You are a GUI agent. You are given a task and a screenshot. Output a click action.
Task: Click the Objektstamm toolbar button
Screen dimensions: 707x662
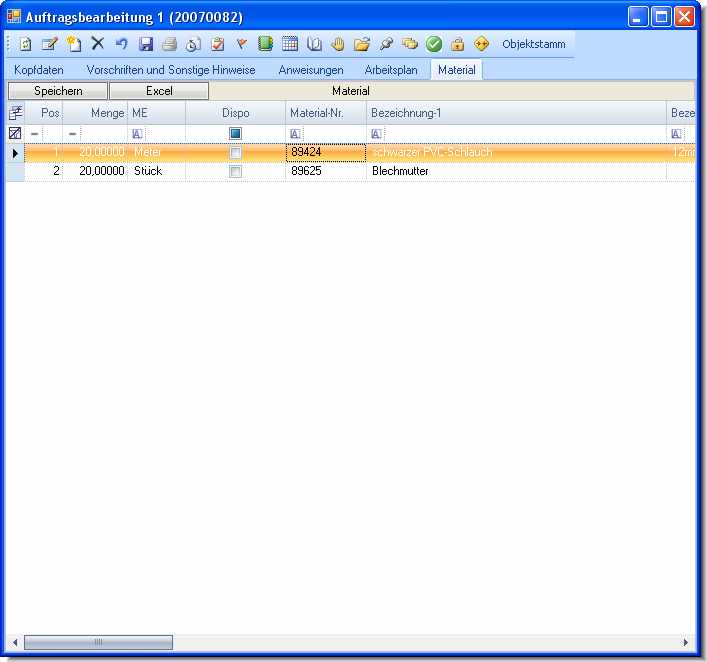[x=534, y=44]
